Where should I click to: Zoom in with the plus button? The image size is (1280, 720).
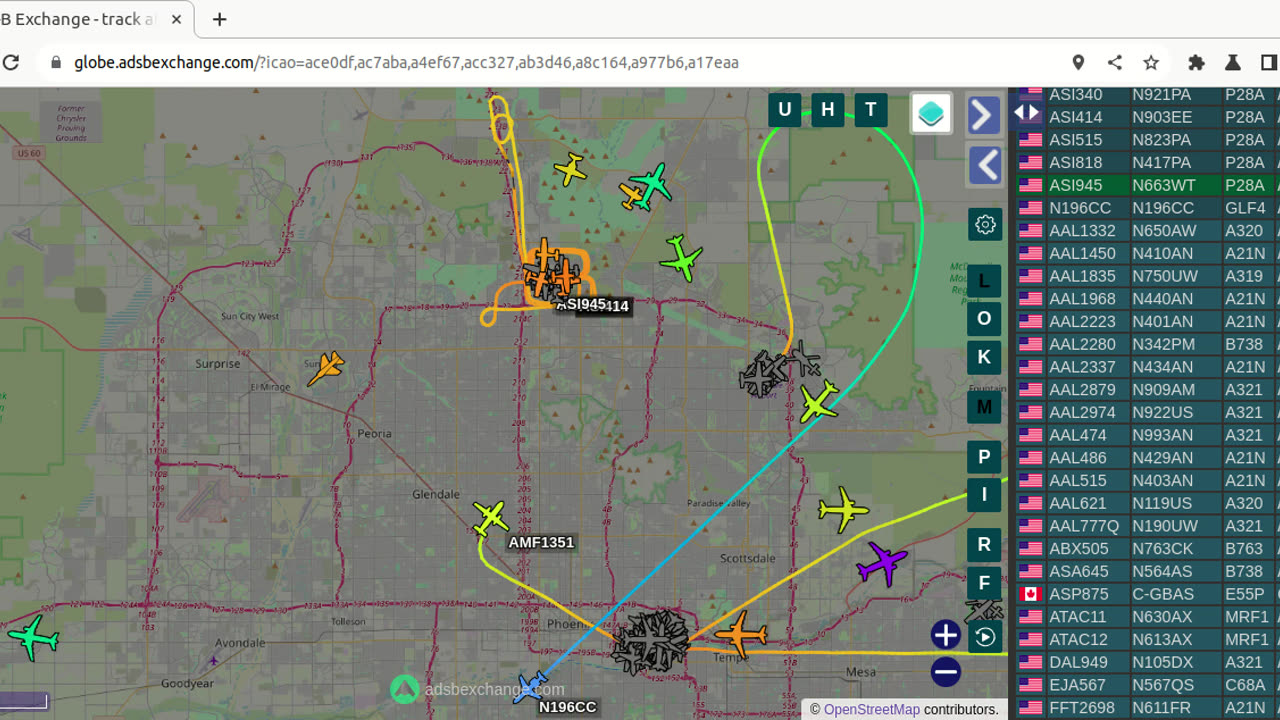coord(945,635)
